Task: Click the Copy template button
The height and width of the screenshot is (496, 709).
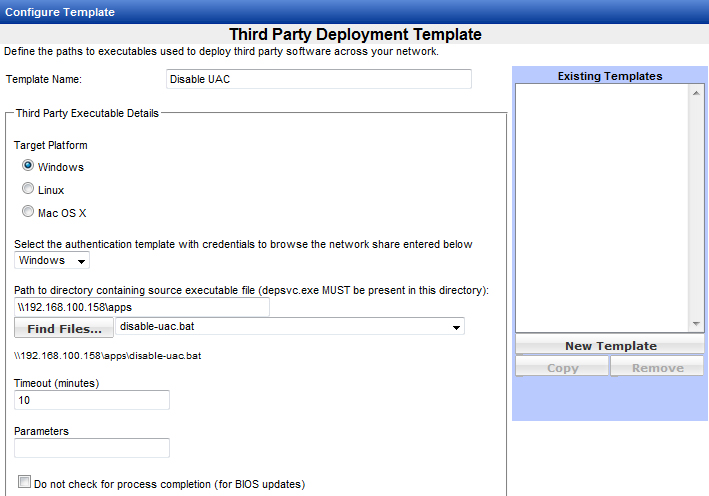Action: (562, 368)
